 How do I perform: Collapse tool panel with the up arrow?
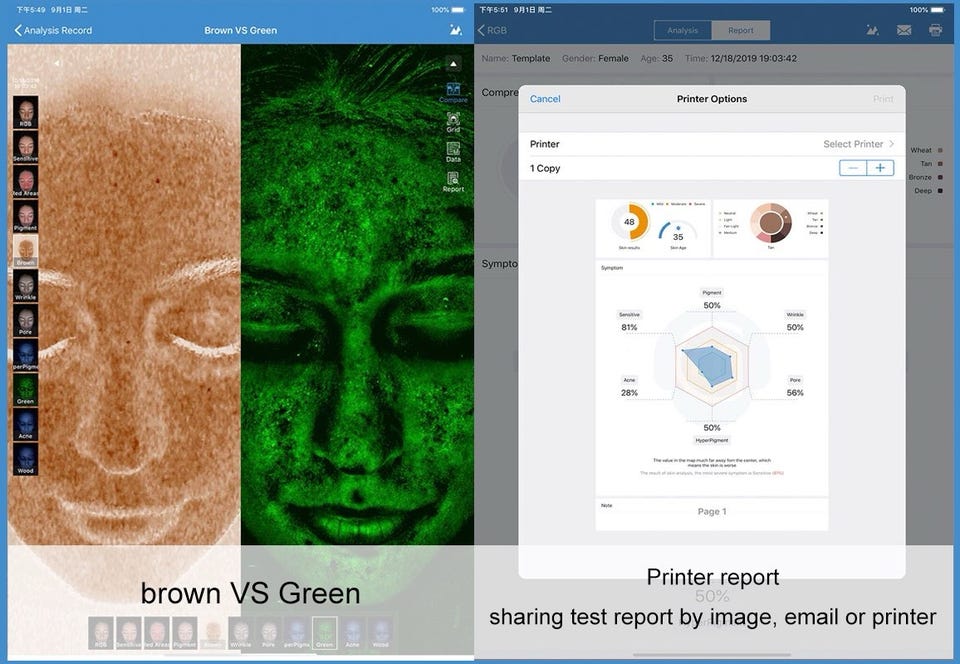[453, 64]
